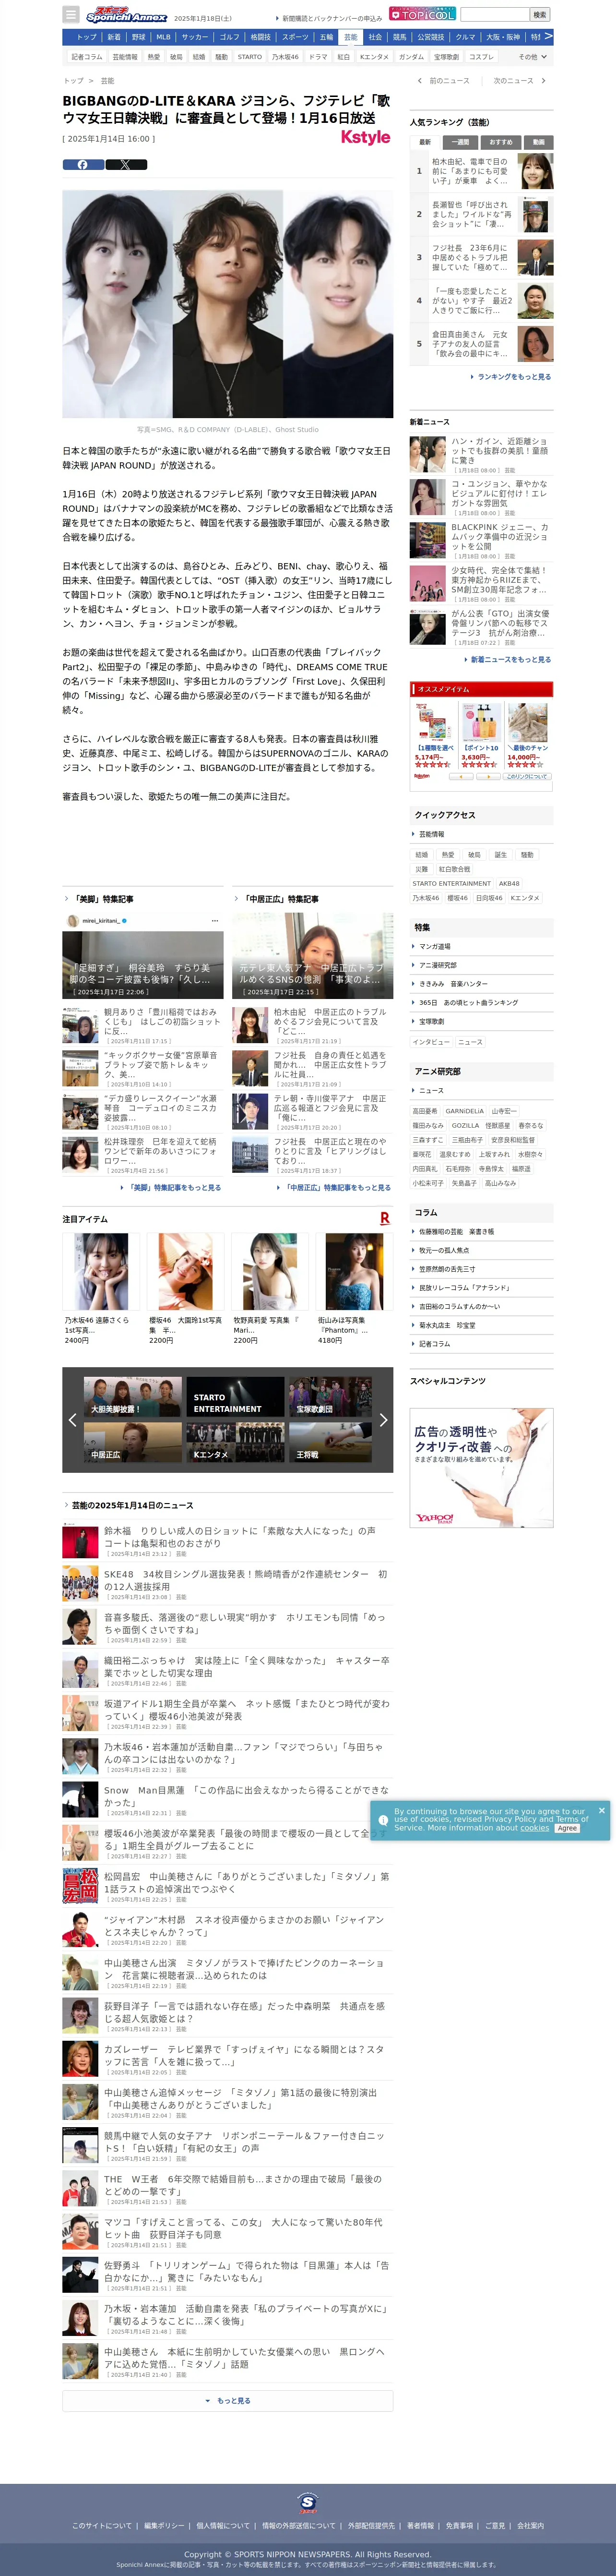Screen dimensions: 616x2576
Task: Click the GARNiDELiA tag
Action: point(464,1111)
